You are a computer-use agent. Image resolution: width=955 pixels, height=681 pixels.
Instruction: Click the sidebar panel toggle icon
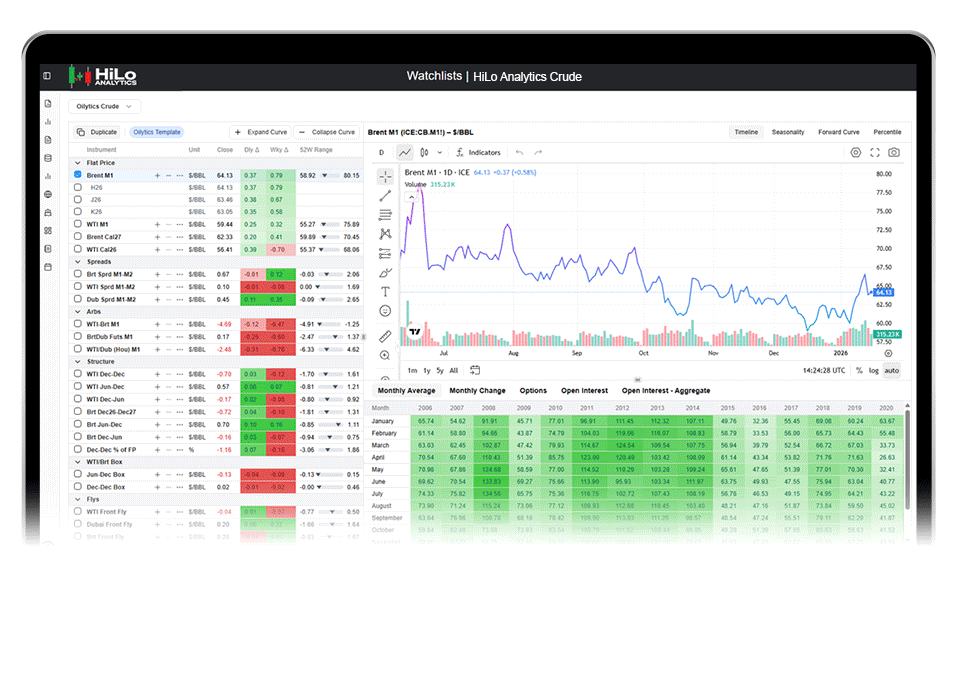coord(47,76)
